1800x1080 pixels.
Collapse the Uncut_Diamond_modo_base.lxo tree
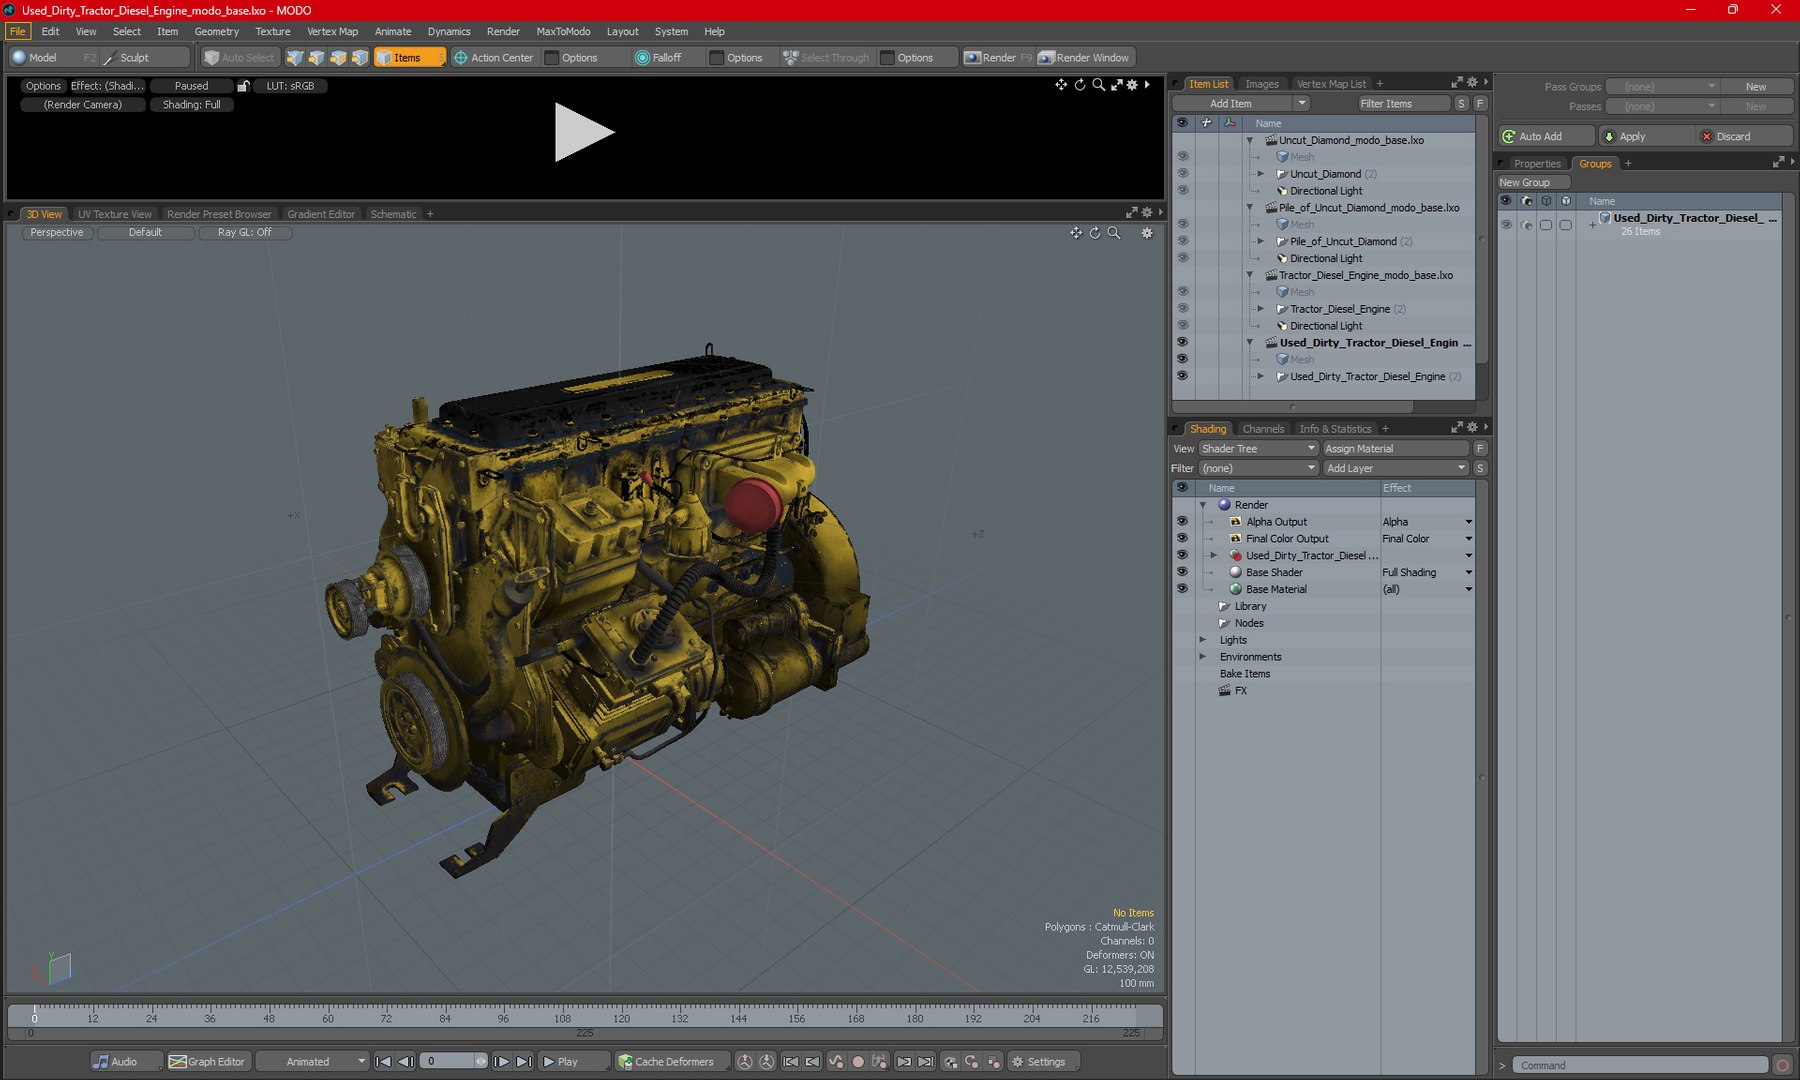[1250, 140]
